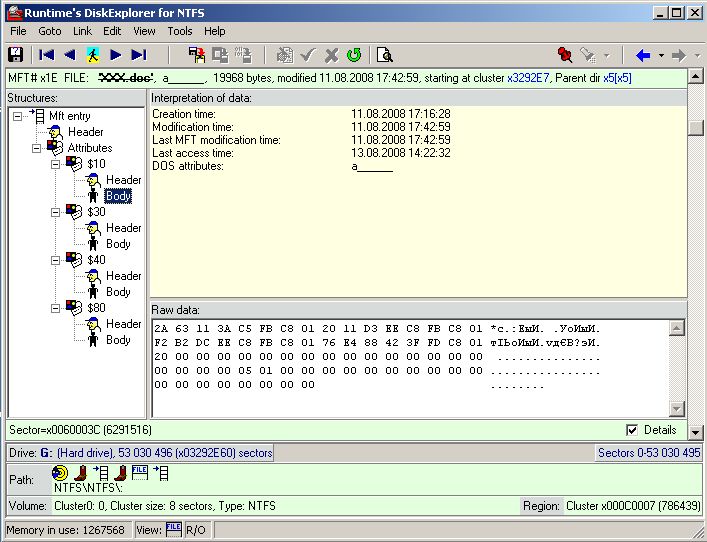The width and height of the screenshot is (707, 542).
Task: Open the forward-arrow history dropdown
Action: [697, 55]
